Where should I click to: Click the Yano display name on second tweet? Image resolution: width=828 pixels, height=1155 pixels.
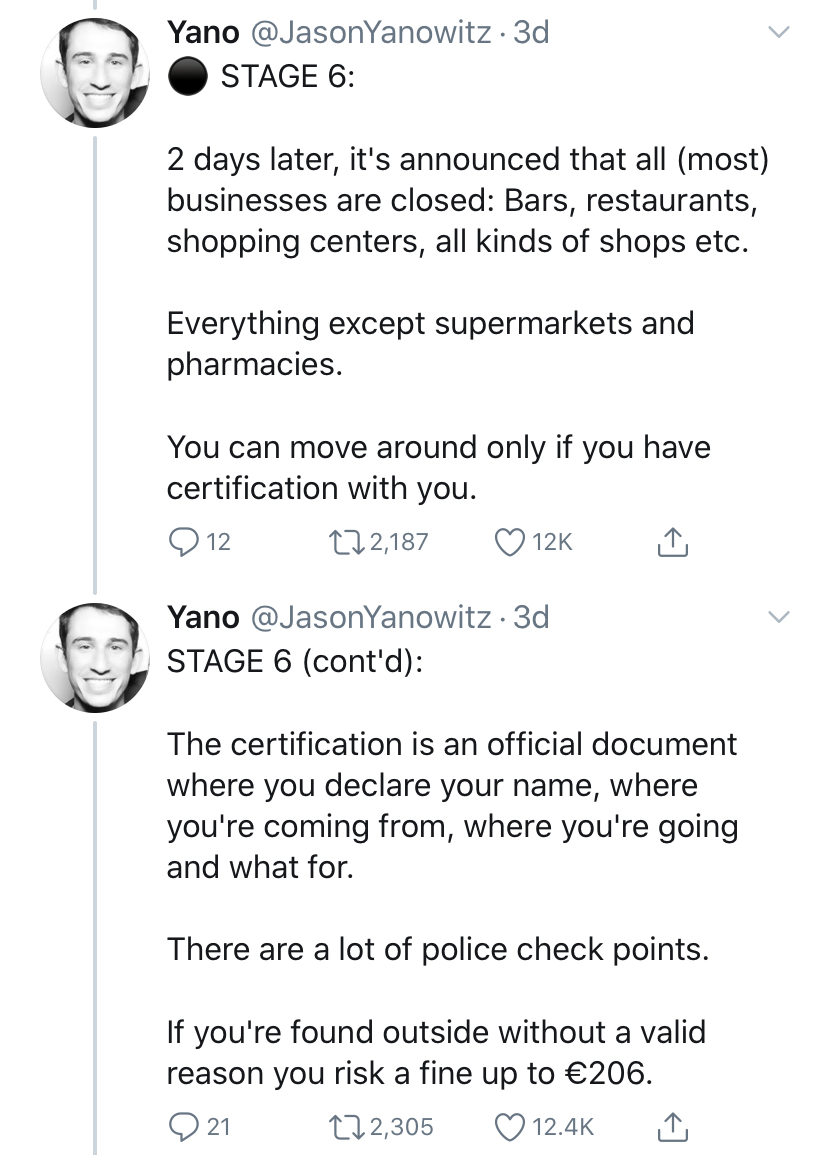tap(203, 617)
